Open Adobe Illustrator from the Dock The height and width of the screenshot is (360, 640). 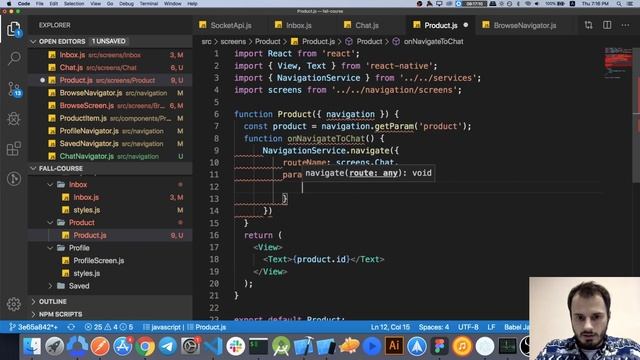[x=394, y=346]
